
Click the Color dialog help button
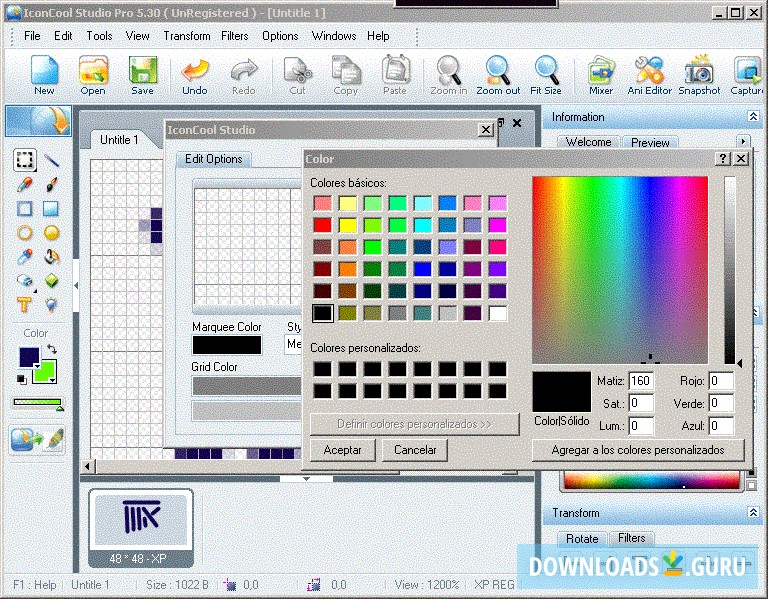pyautogui.click(x=722, y=158)
